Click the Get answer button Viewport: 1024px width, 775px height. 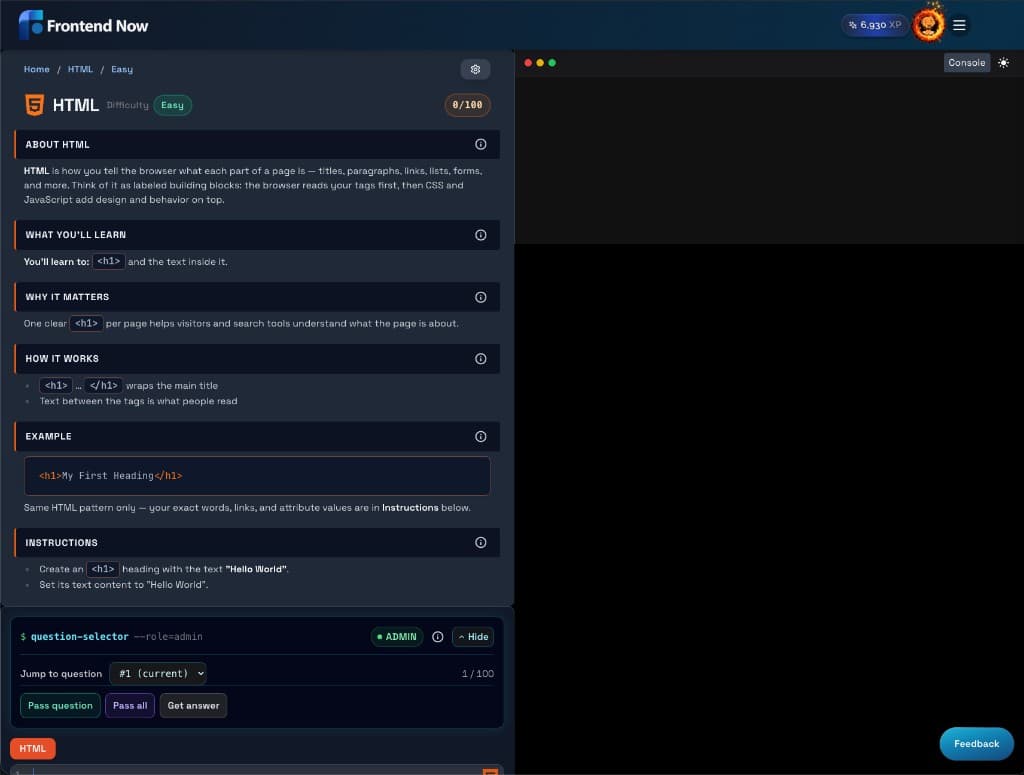pos(193,706)
